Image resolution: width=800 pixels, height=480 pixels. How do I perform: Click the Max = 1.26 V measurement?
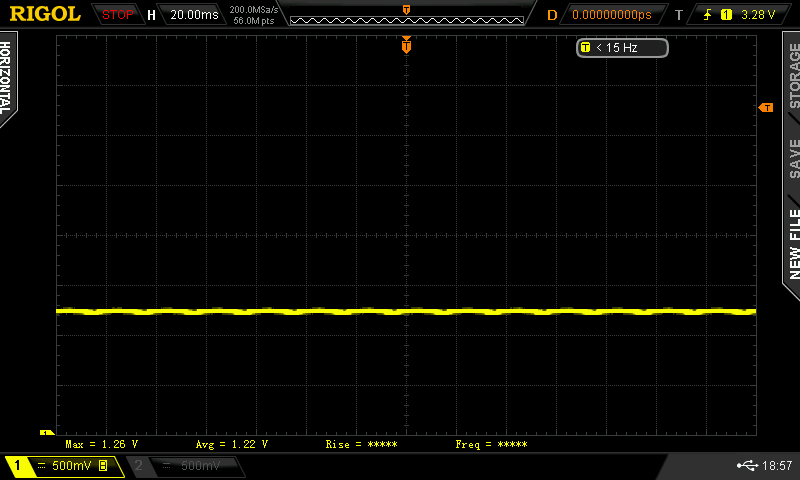102,444
